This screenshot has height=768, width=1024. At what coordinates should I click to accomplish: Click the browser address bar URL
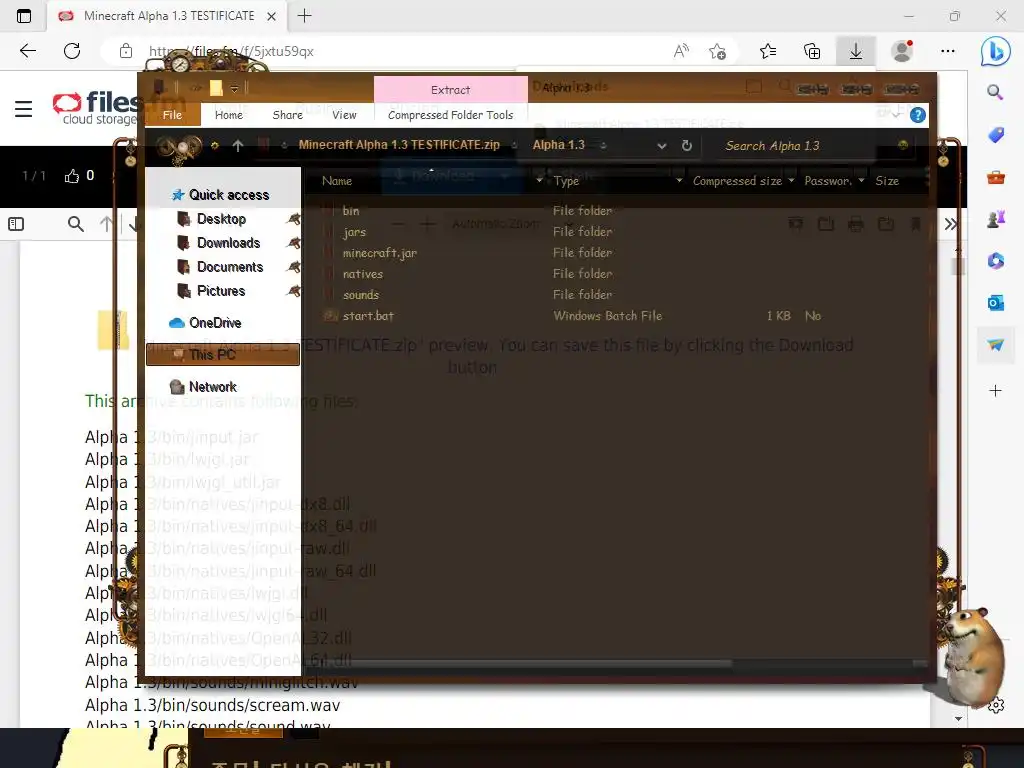(x=231, y=51)
